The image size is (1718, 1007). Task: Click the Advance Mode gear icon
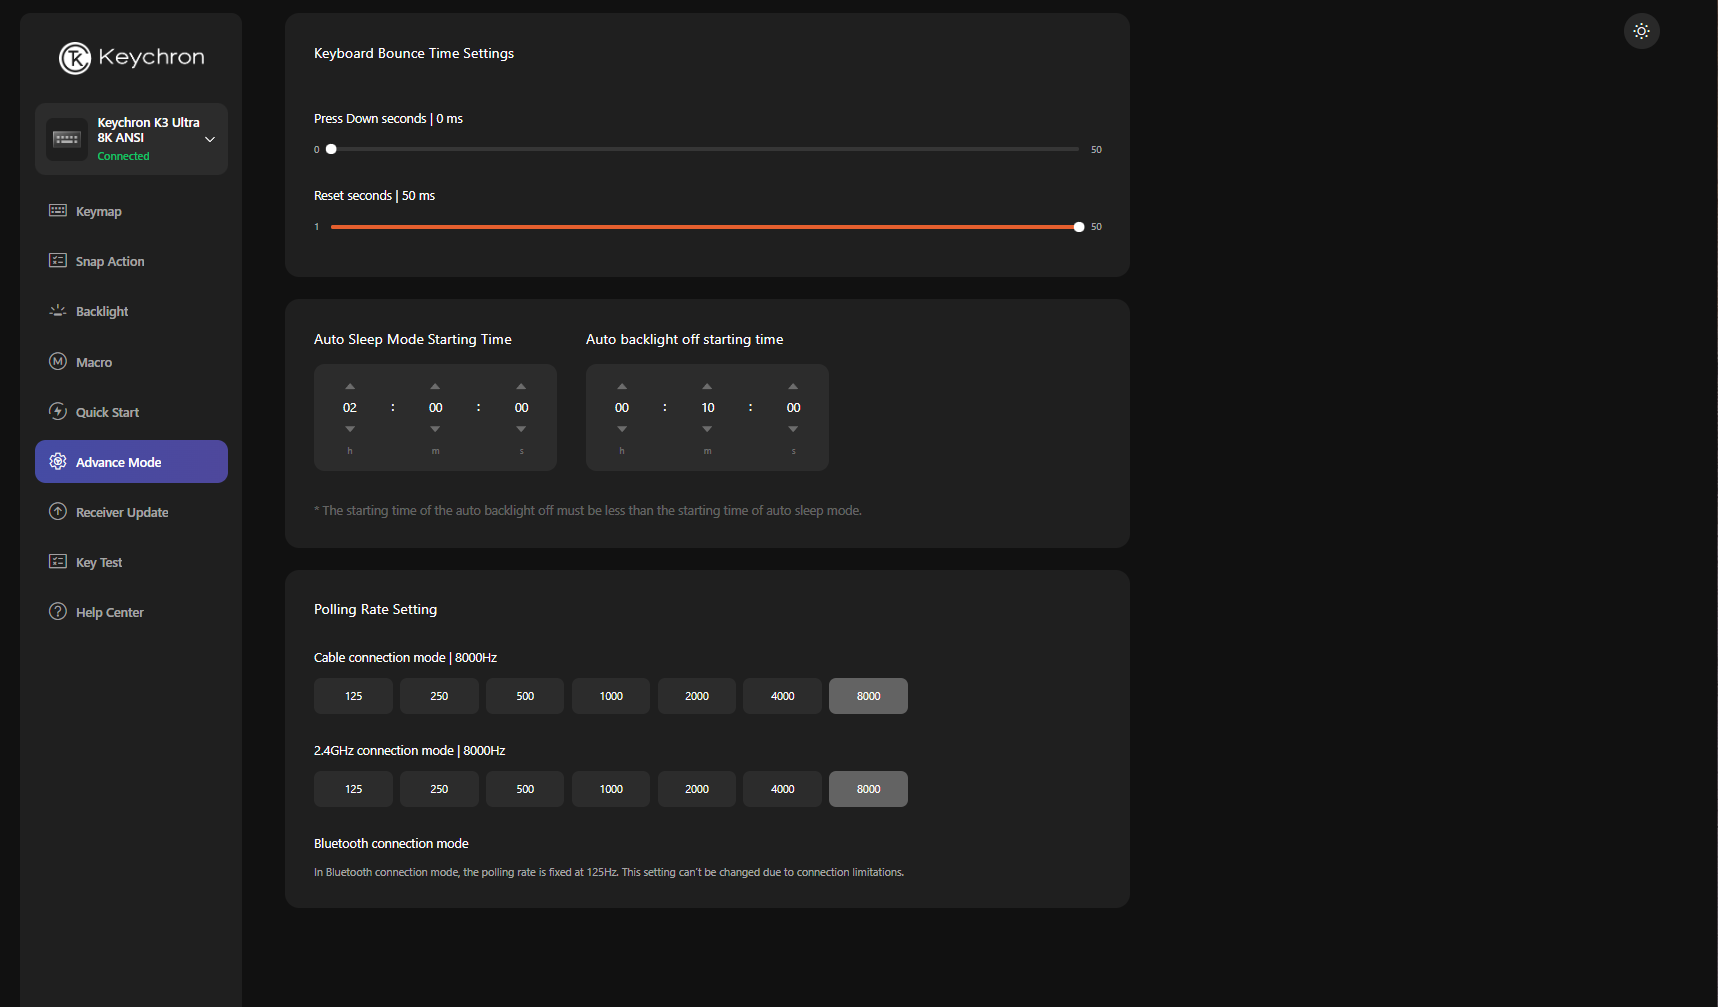point(58,461)
